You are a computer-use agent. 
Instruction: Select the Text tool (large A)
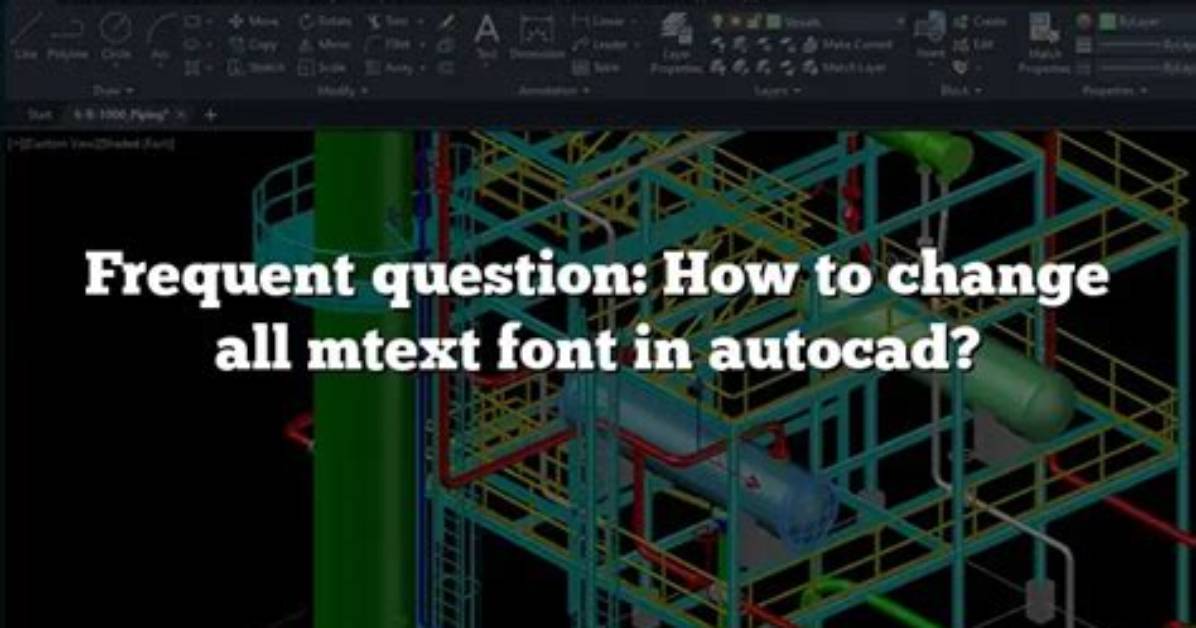tap(487, 37)
